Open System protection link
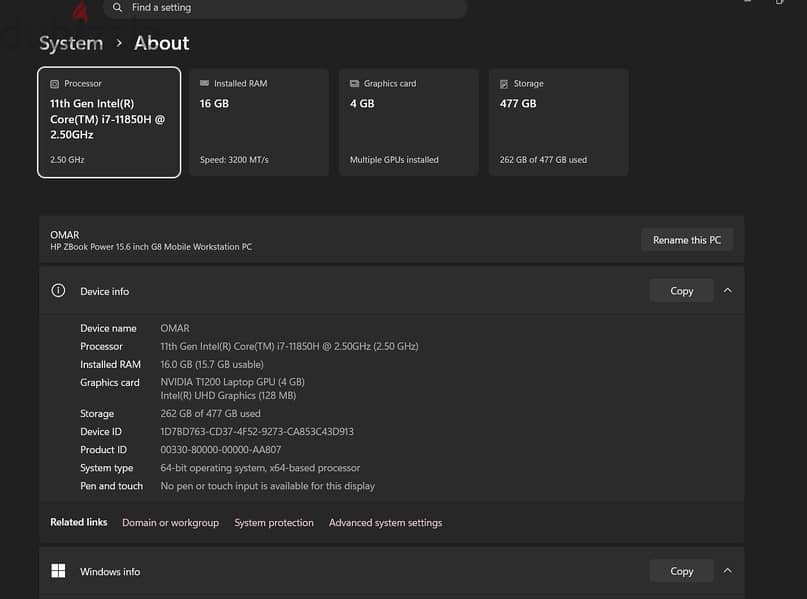This screenshot has width=807, height=599. [274, 522]
